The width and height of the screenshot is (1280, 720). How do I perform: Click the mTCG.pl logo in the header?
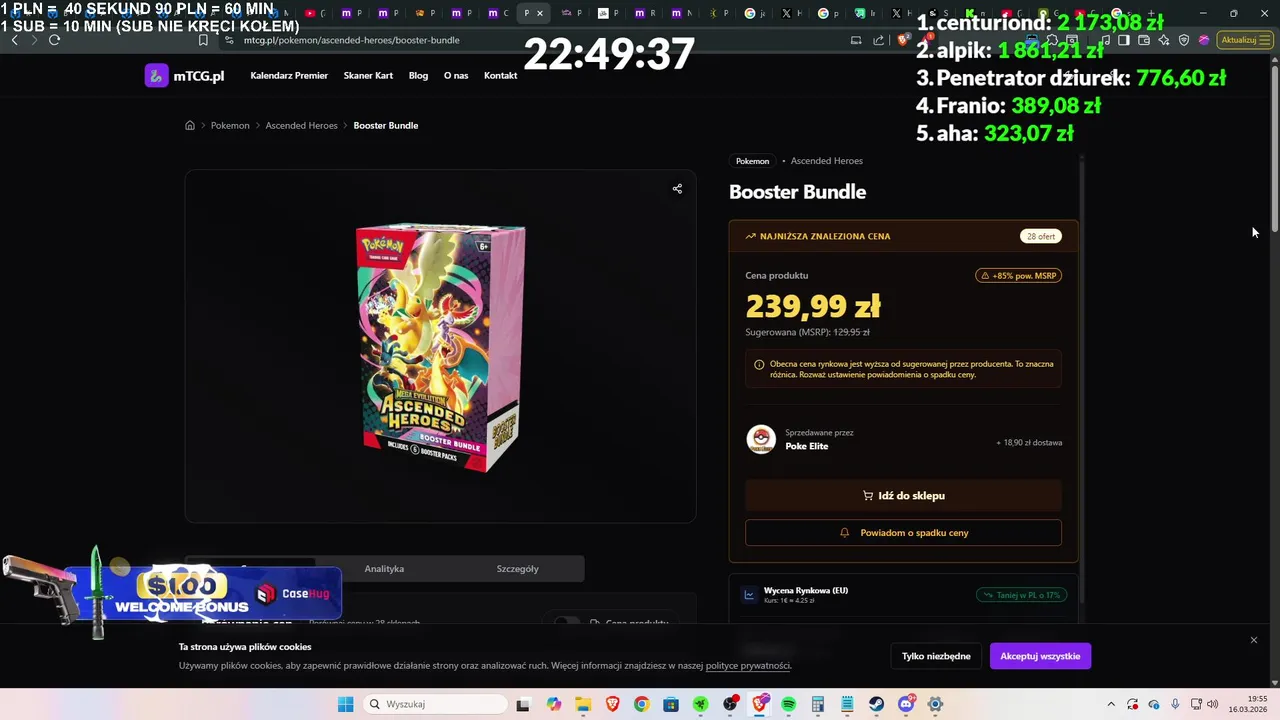click(x=184, y=75)
